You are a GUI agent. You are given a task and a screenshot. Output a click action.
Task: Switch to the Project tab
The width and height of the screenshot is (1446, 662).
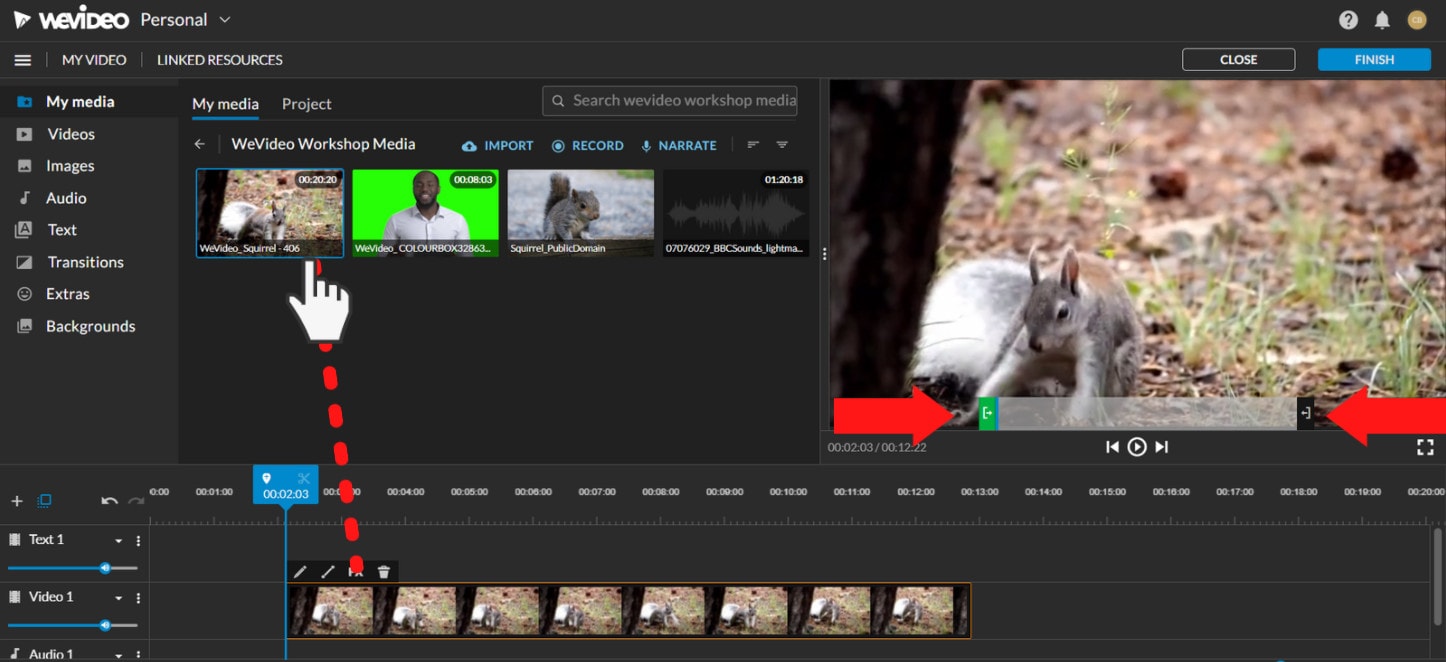tap(306, 104)
